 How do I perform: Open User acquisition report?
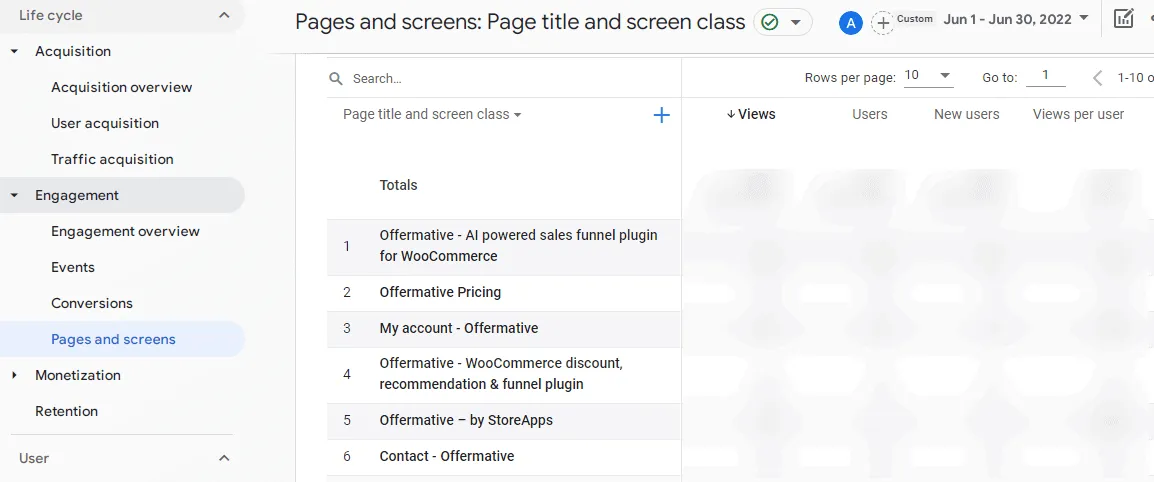105,123
